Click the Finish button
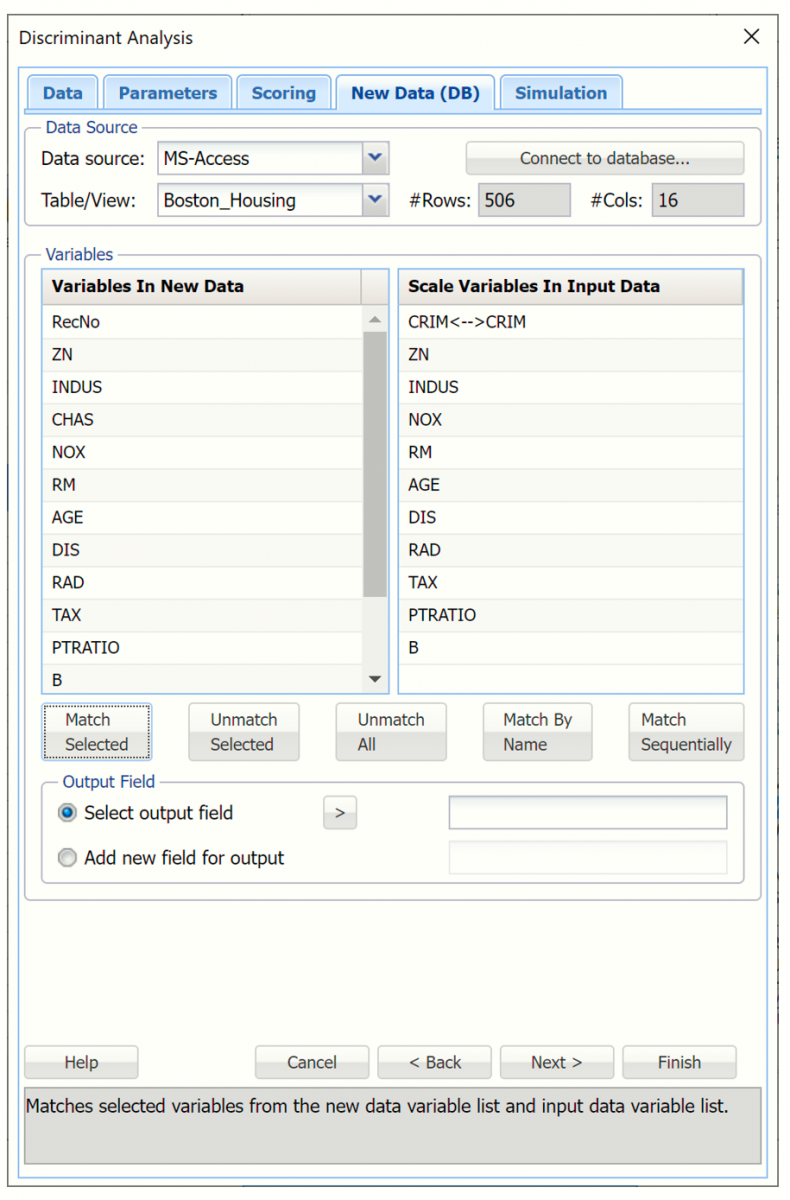The width and height of the screenshot is (790, 1200). tap(679, 1062)
